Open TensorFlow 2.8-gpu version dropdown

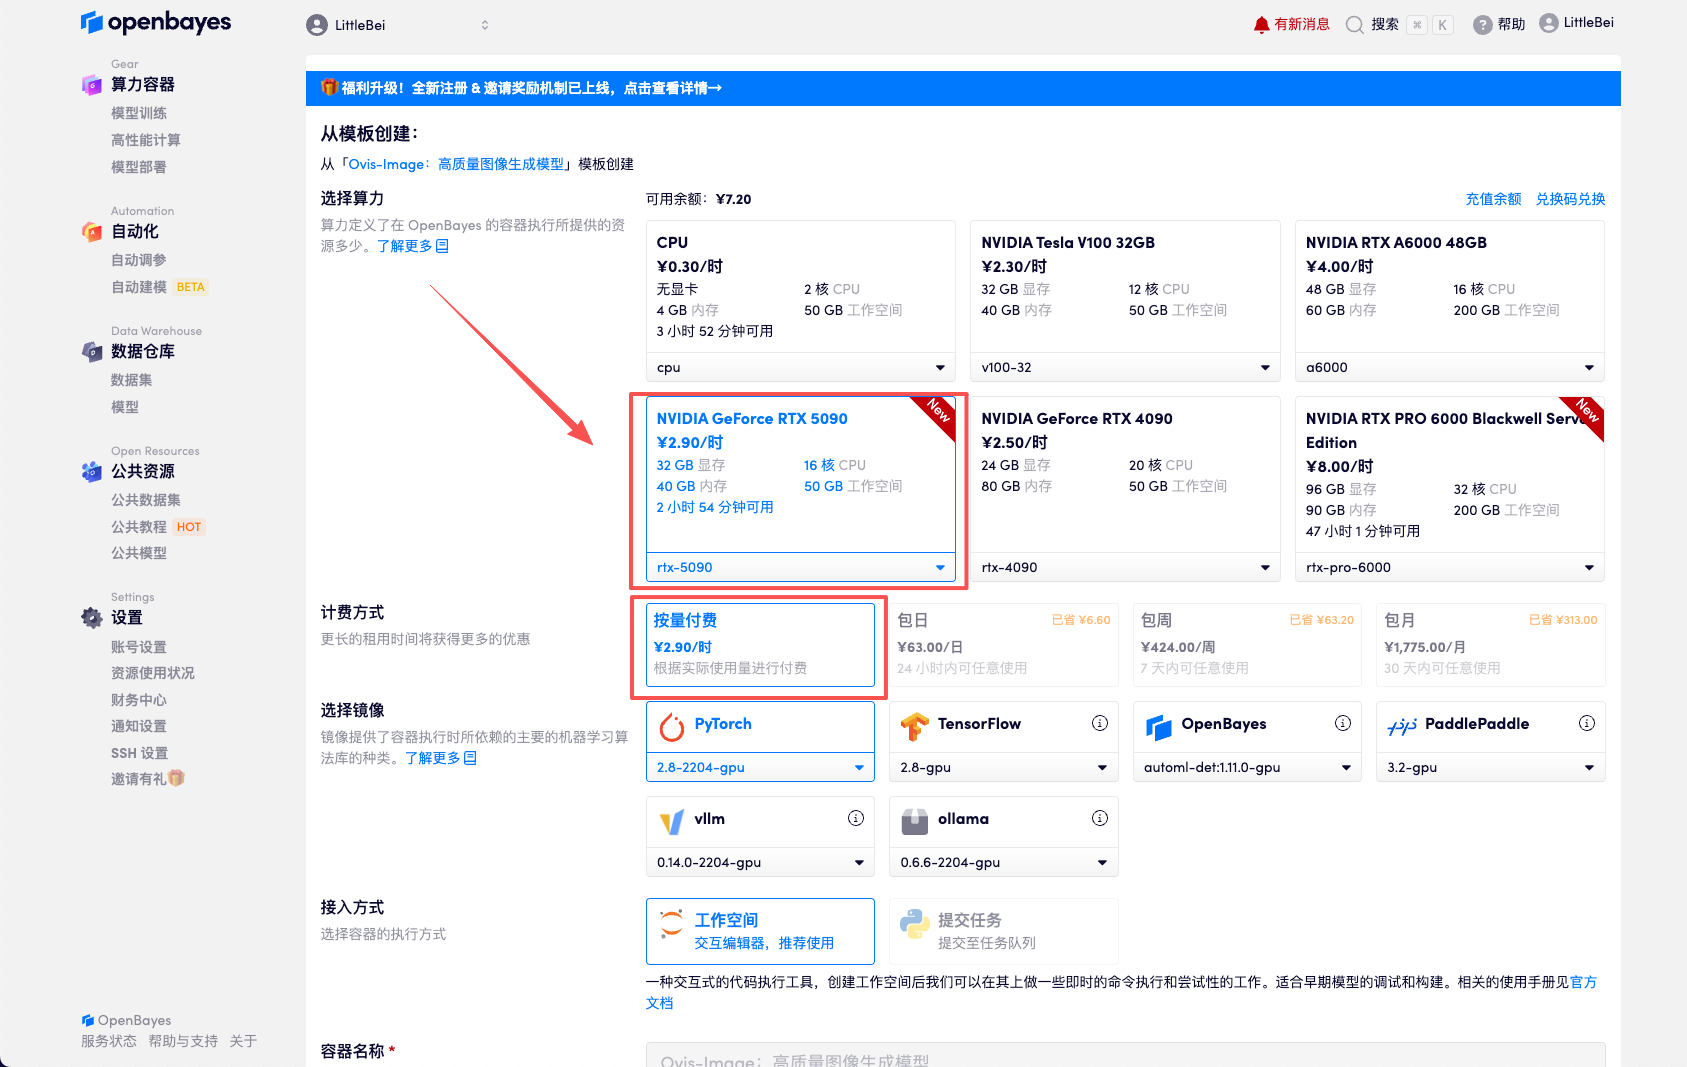pos(1004,767)
